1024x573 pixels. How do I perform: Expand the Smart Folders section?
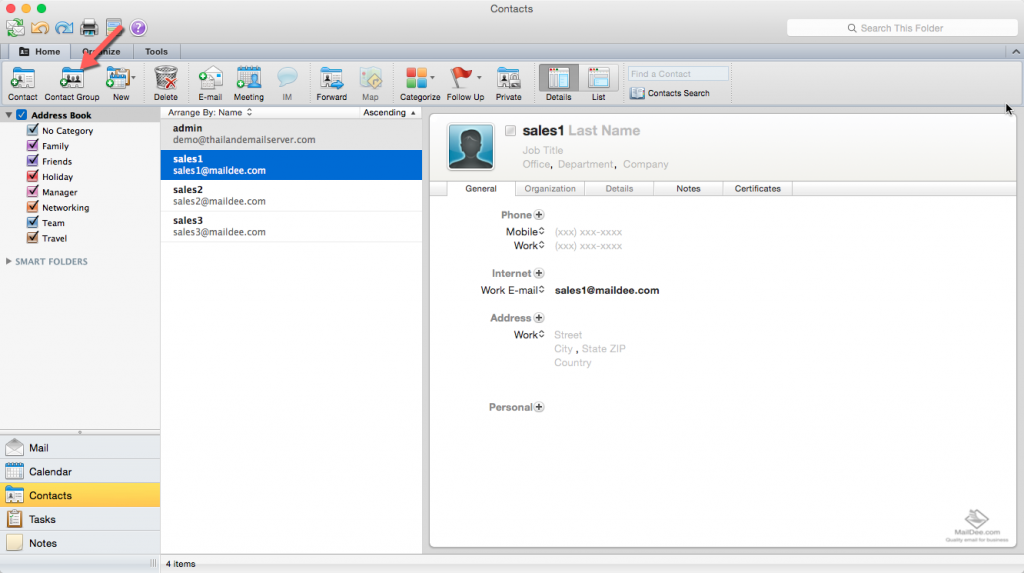tap(9, 262)
